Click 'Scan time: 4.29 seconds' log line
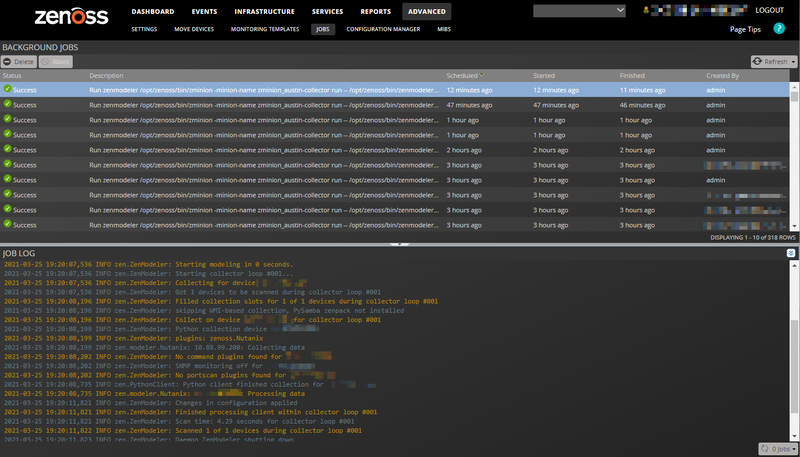Viewport: 800px width, 457px height. pyautogui.click(x=179, y=421)
